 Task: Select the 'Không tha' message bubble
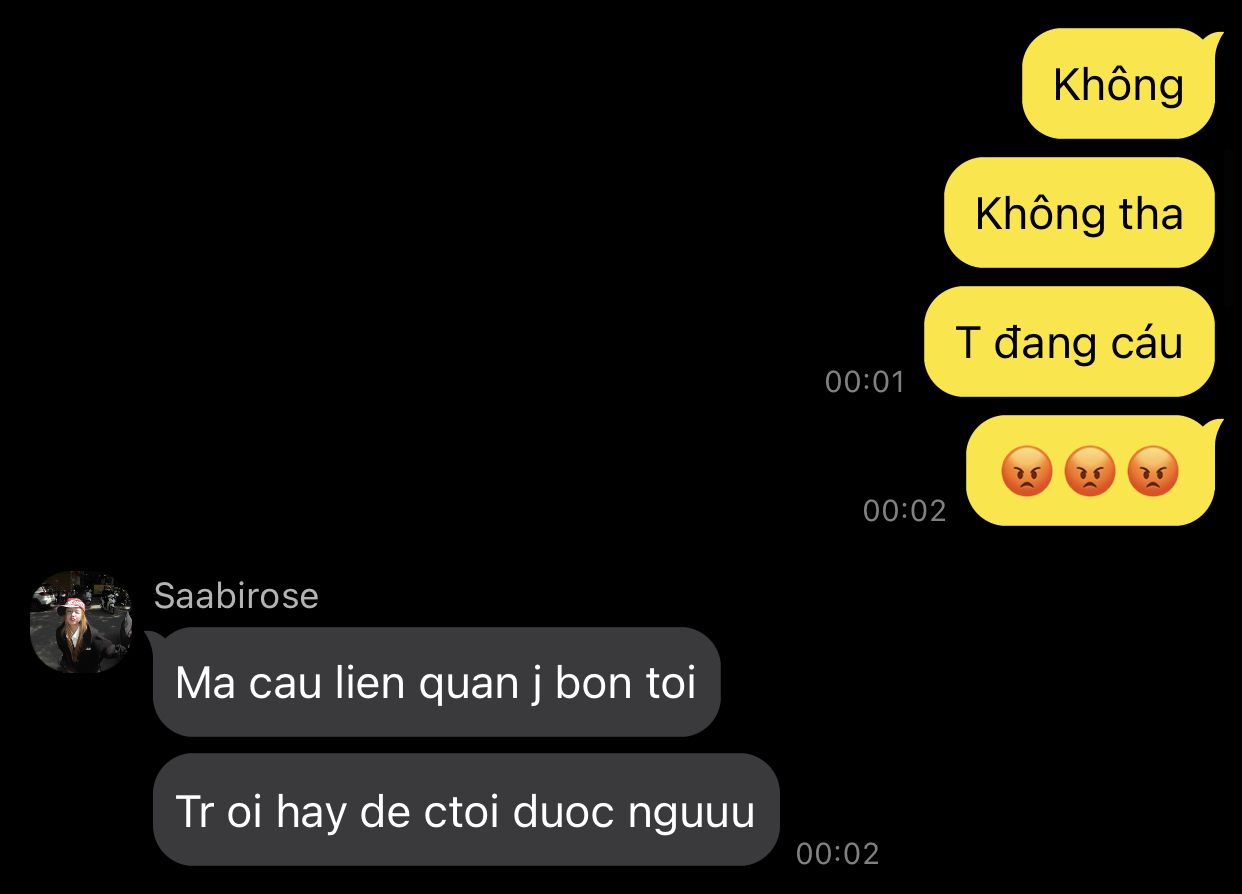[1079, 213]
